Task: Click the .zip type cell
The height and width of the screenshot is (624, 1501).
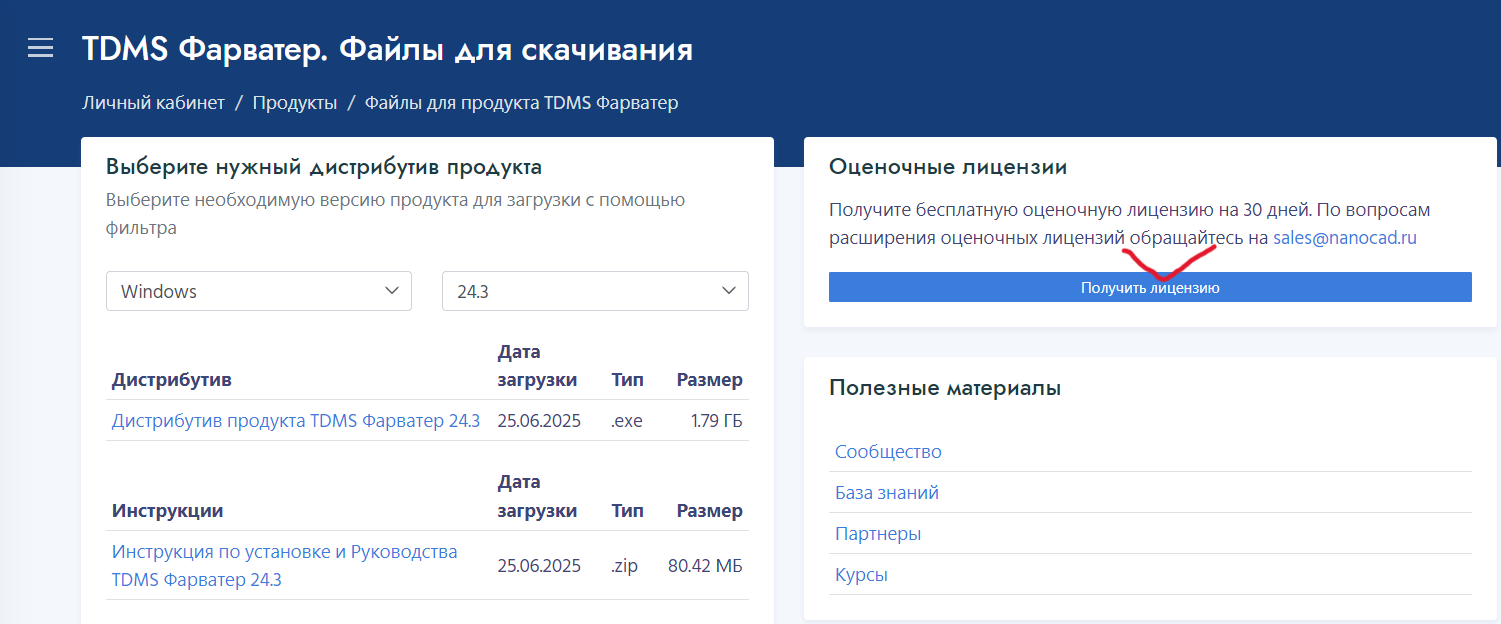Action: coord(624,566)
